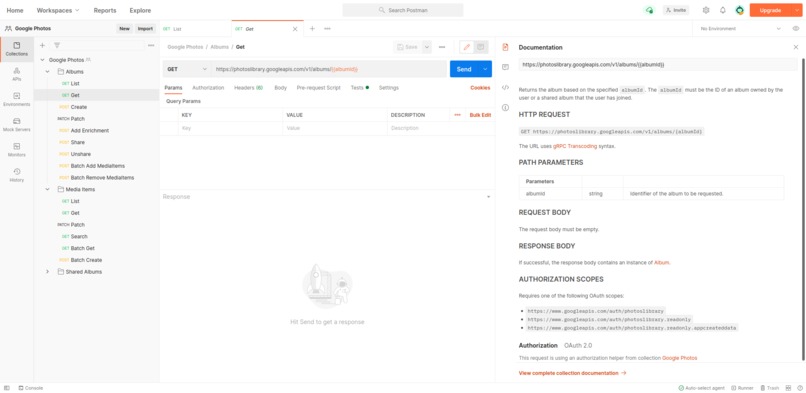
Task: Click the sync status cloud icon
Action: tap(650, 10)
